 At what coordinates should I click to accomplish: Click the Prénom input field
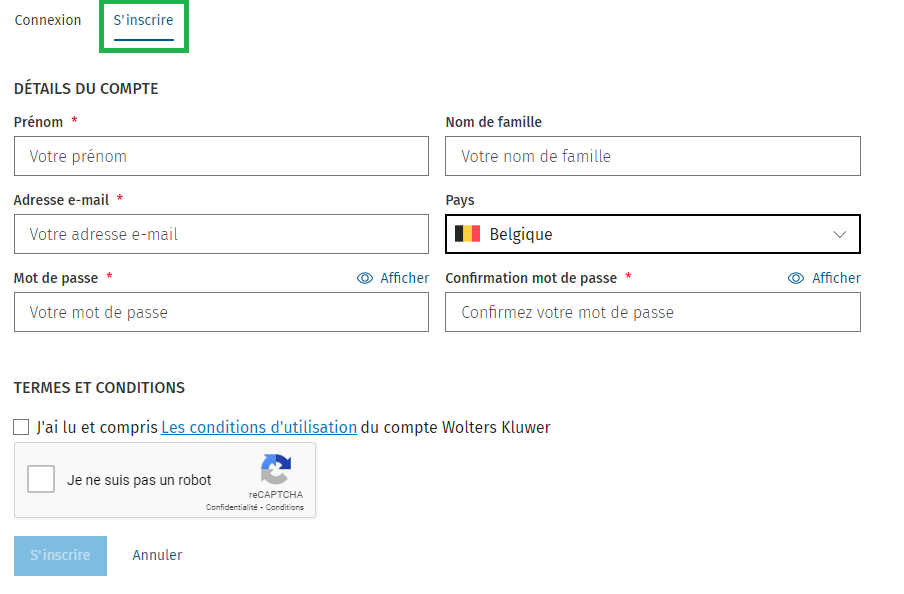(221, 156)
